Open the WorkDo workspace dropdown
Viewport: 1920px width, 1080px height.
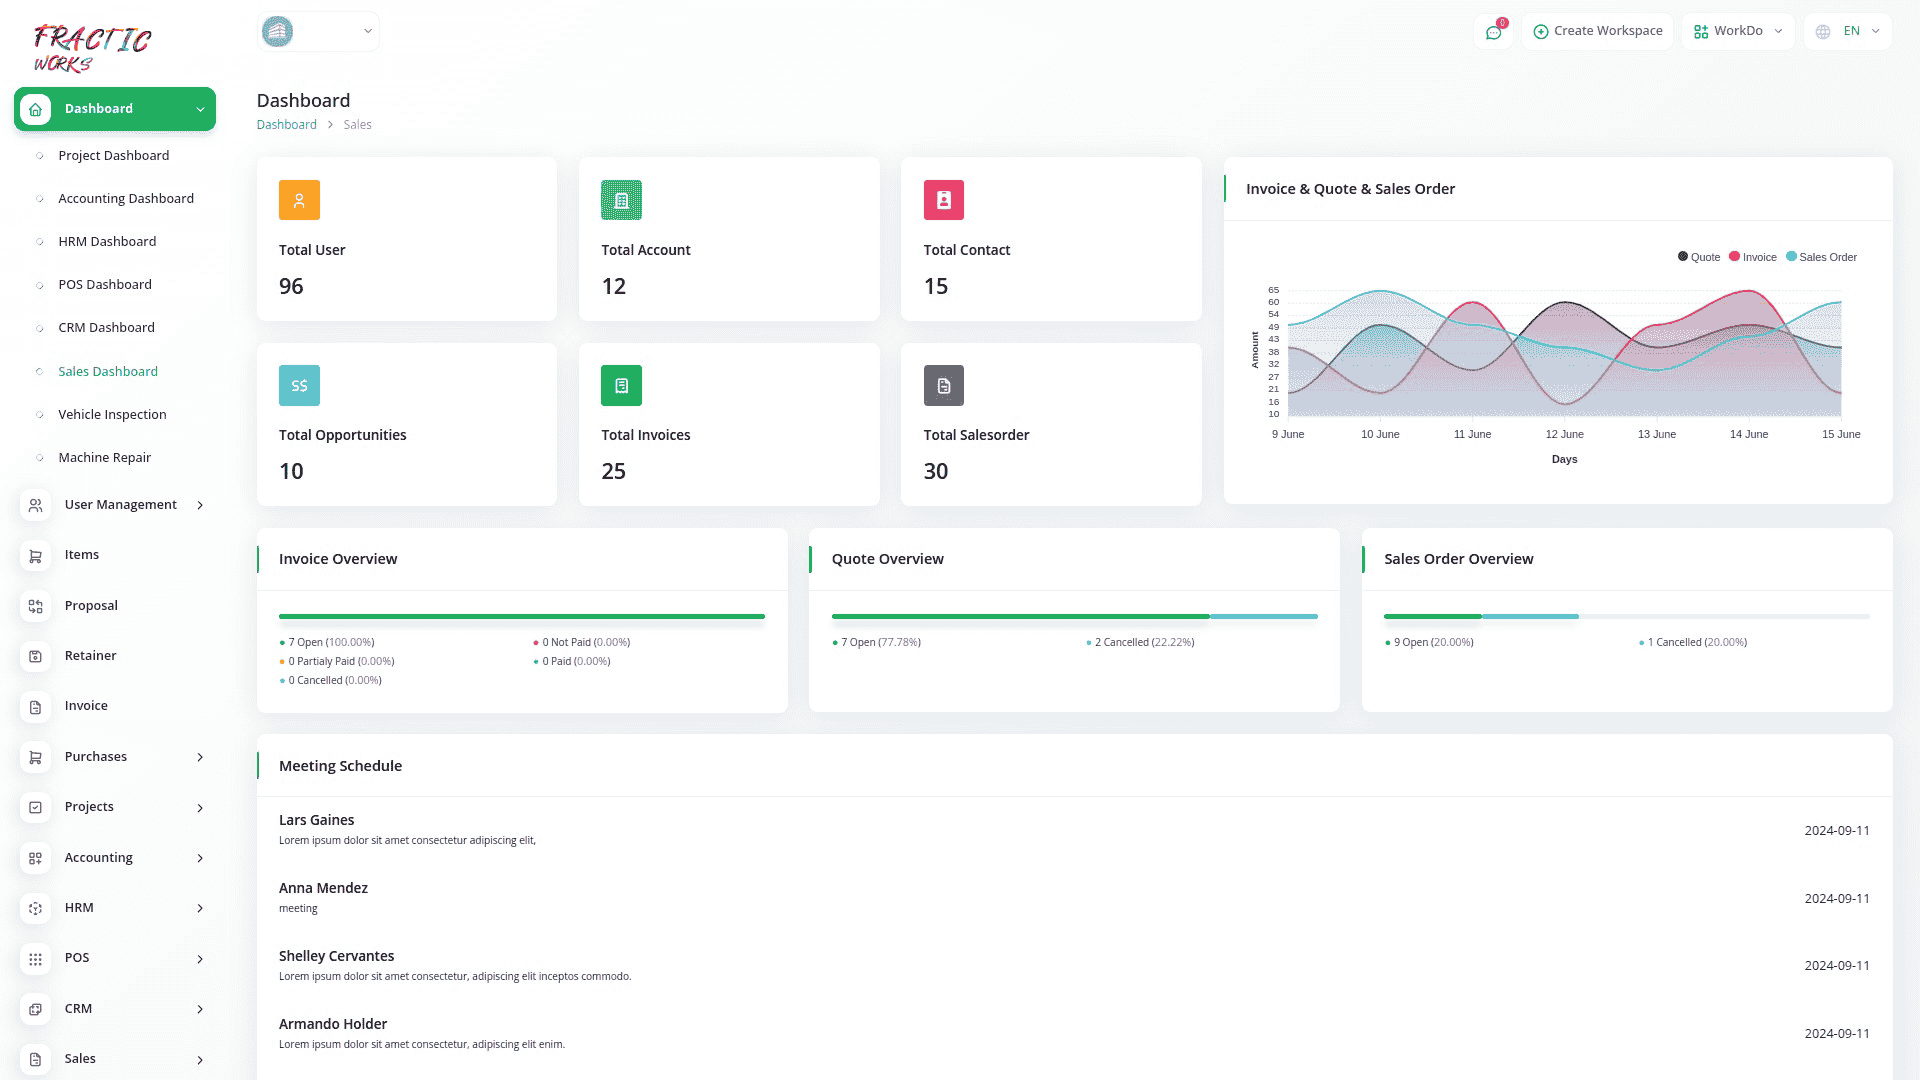pos(1738,31)
